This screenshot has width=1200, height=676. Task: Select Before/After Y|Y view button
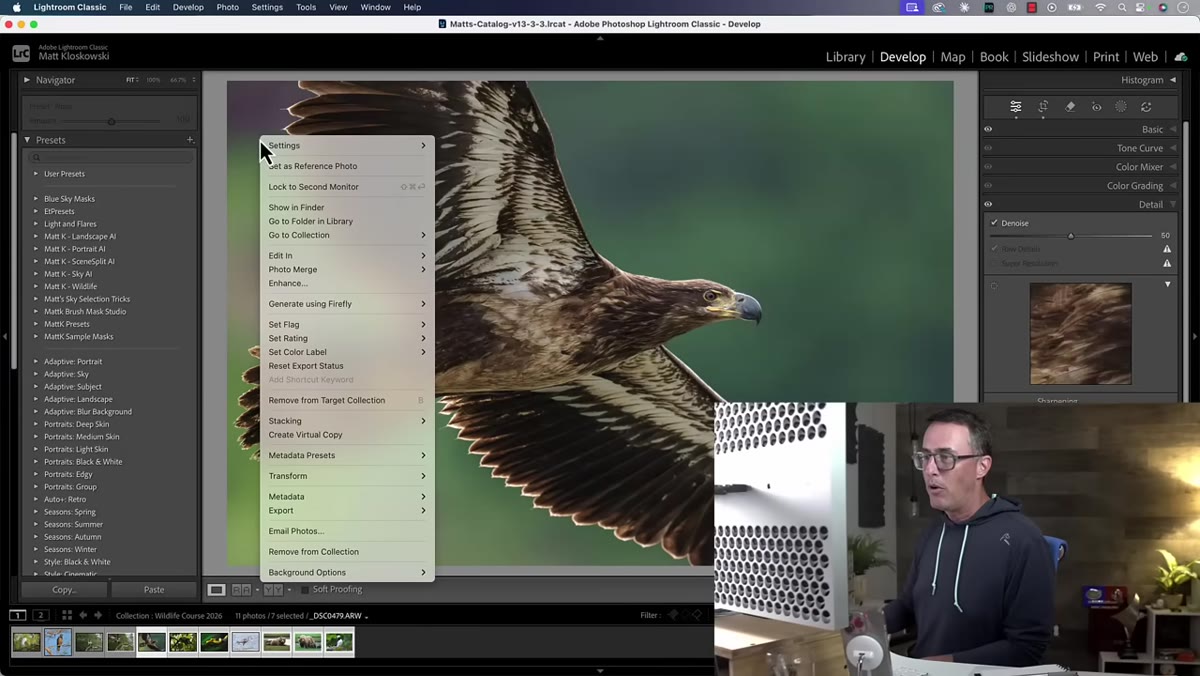pos(272,590)
